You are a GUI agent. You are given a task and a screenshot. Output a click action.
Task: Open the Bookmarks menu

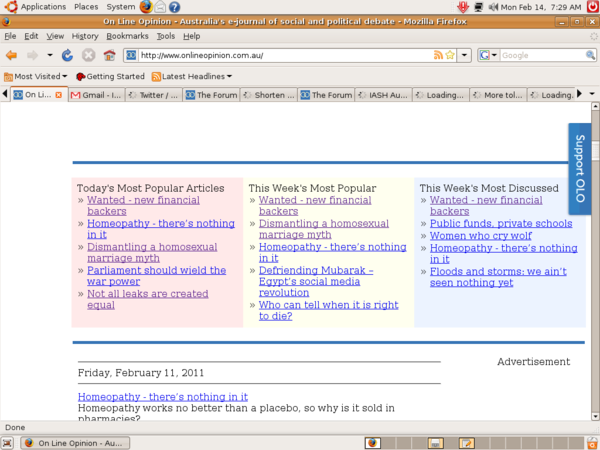(127, 36)
